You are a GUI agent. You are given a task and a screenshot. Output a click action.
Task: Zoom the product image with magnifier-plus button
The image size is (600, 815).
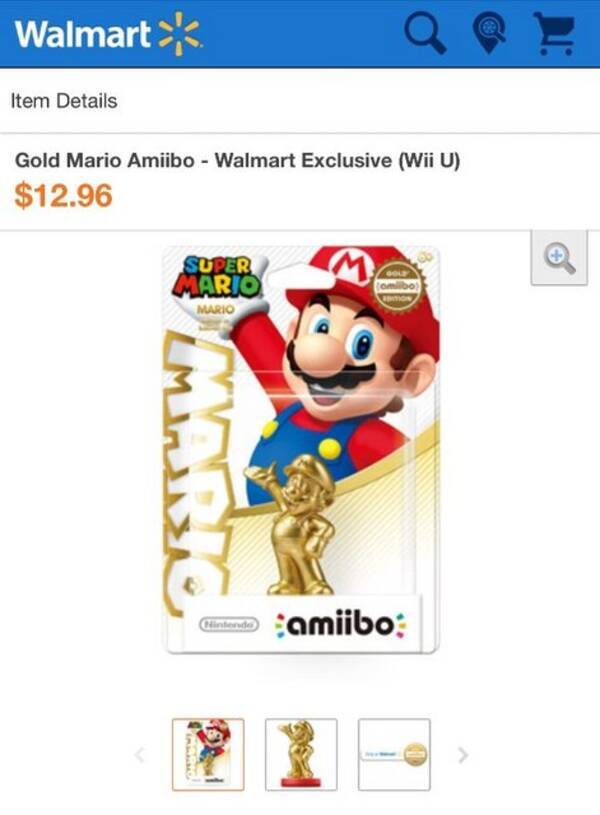[559, 258]
